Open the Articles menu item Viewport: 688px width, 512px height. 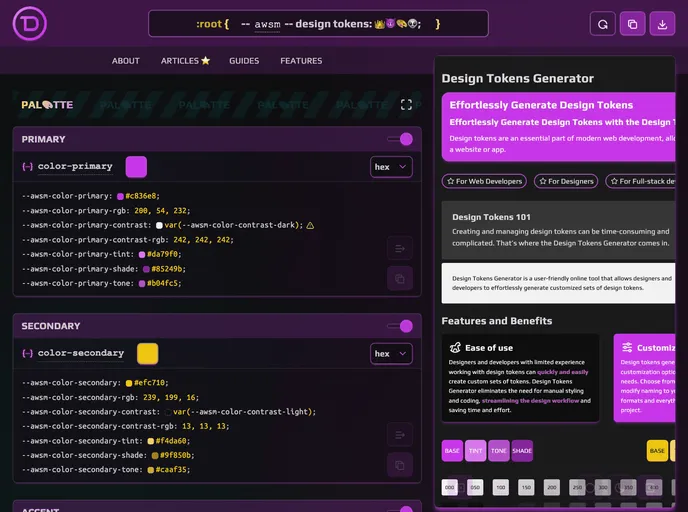click(185, 61)
